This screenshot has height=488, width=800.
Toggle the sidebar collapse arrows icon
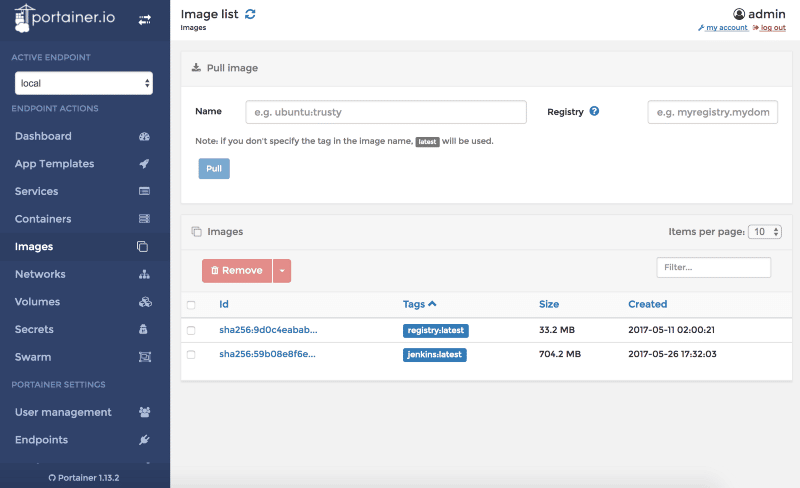click(144, 20)
